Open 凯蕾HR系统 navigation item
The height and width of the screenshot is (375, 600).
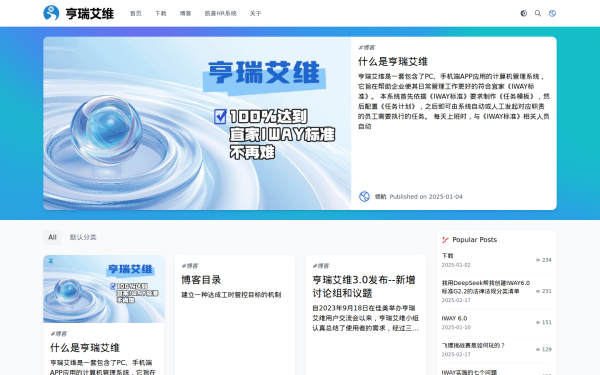(220, 13)
